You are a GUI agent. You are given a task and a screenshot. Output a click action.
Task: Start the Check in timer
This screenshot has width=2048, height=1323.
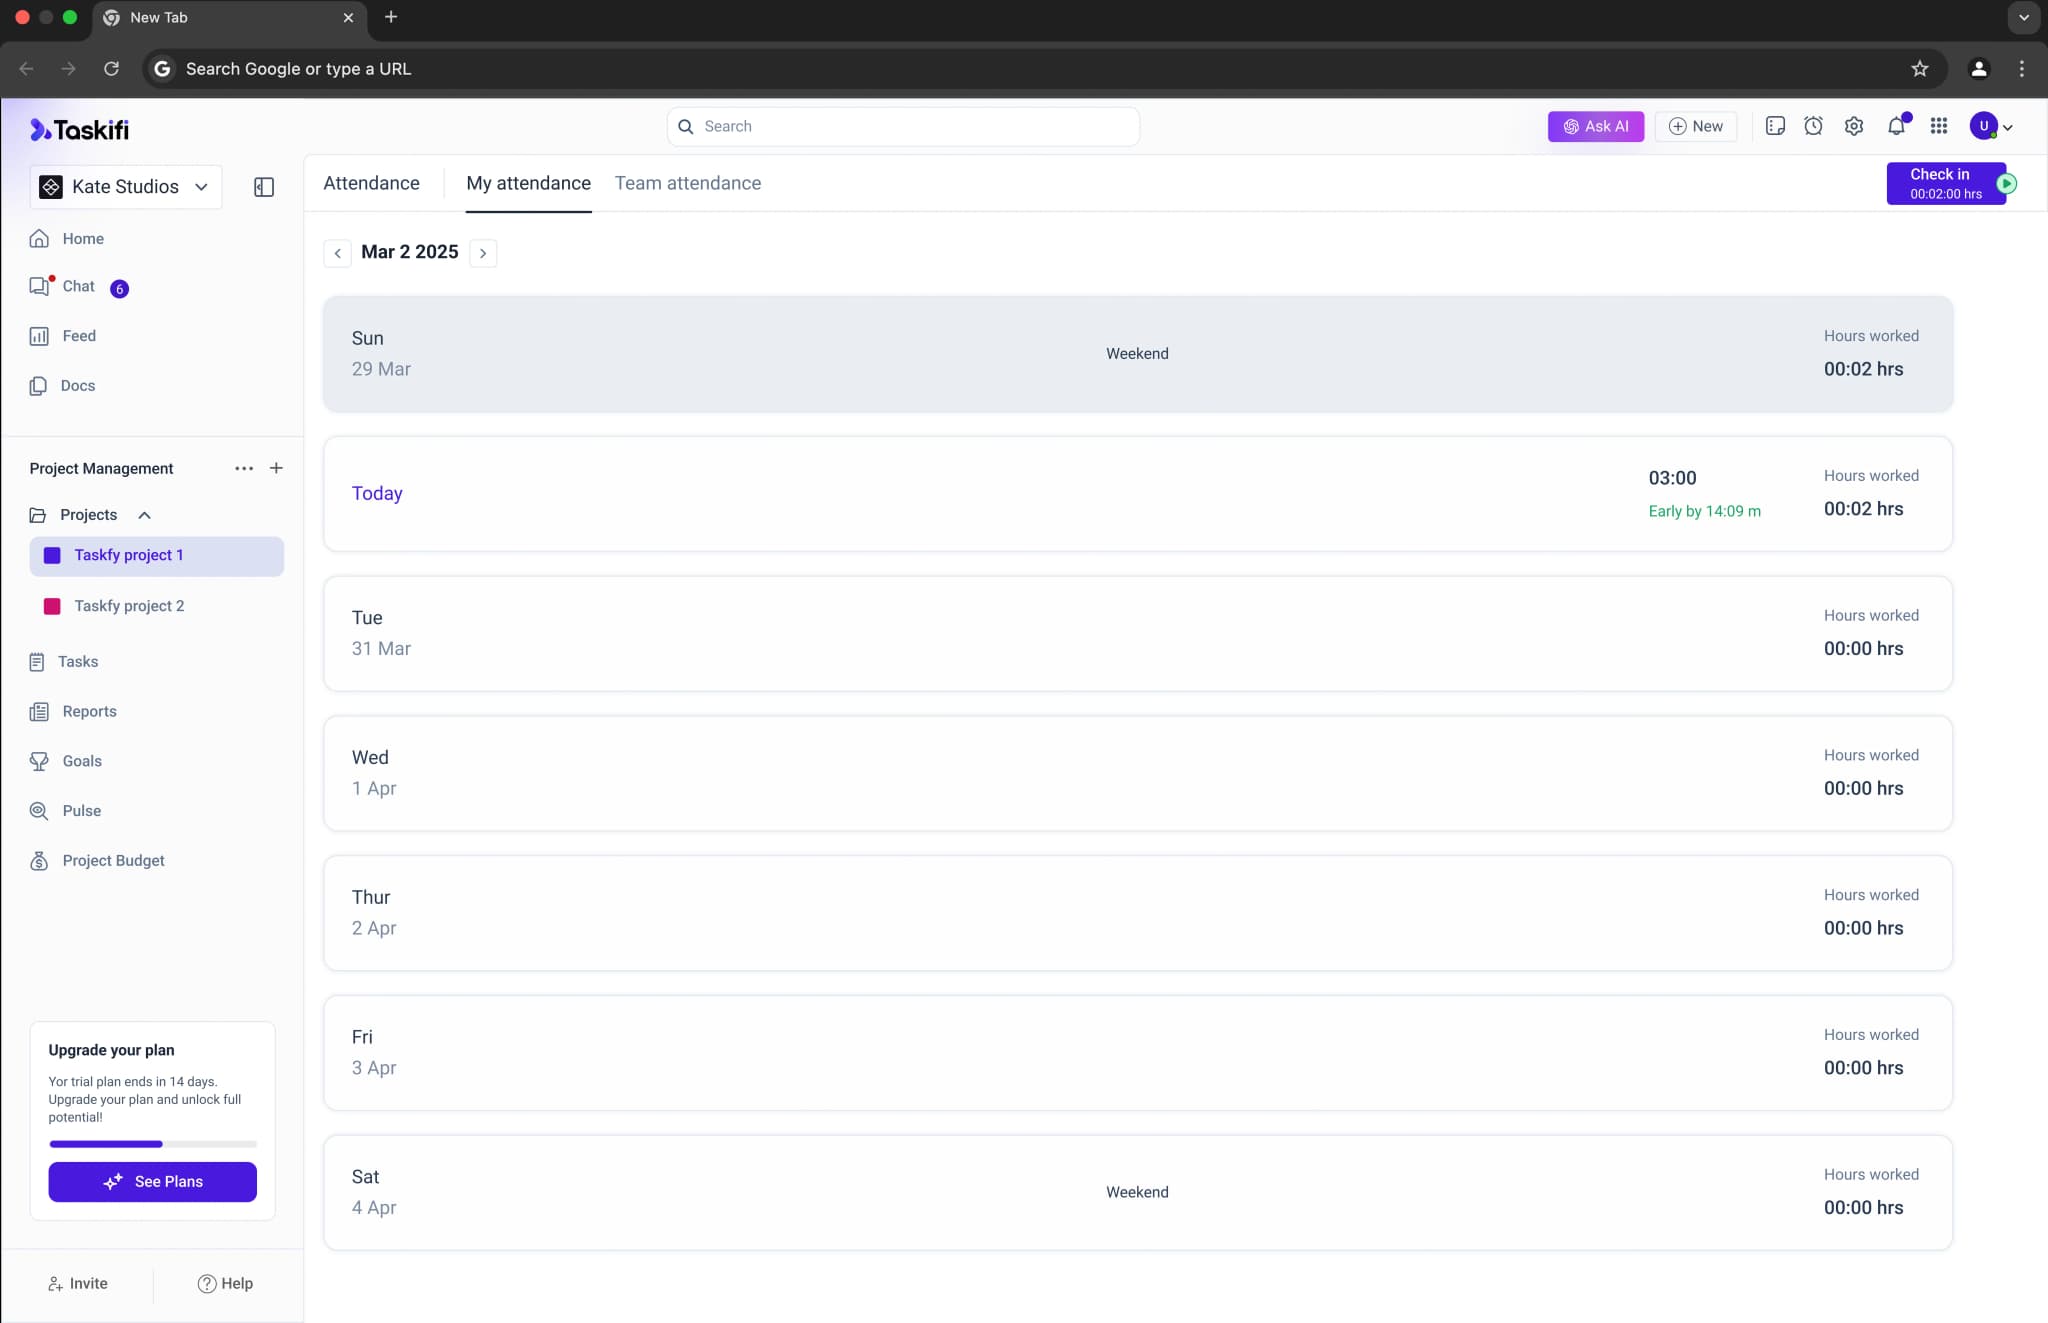[2006, 184]
